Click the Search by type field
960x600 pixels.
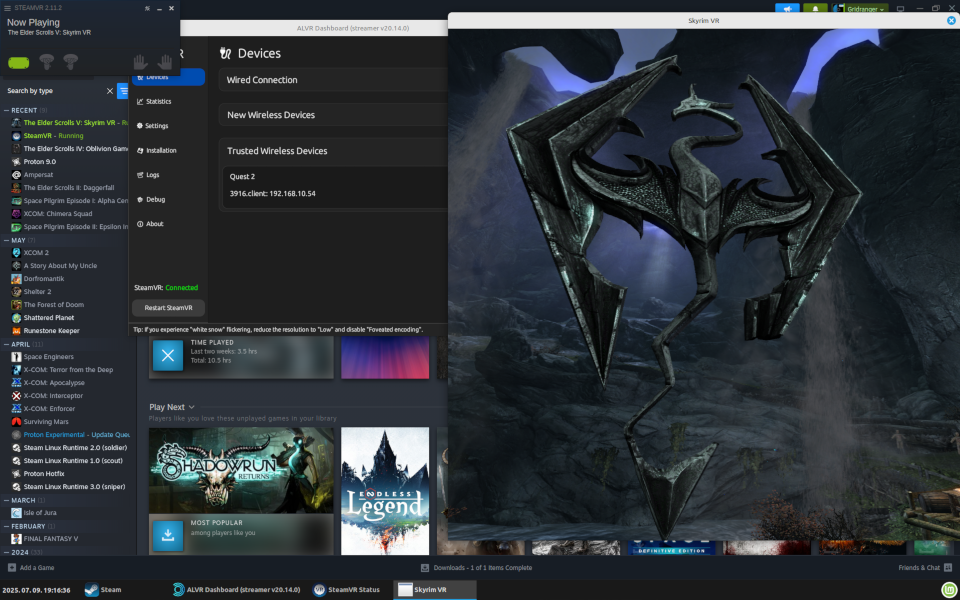54,91
